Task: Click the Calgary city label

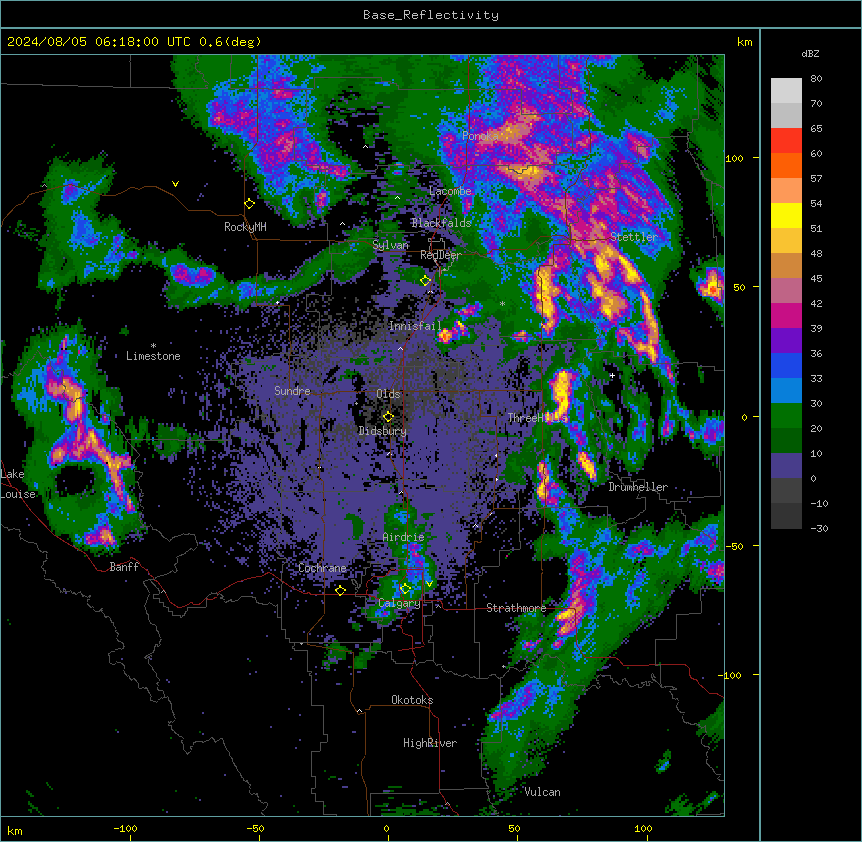Action: (400, 603)
